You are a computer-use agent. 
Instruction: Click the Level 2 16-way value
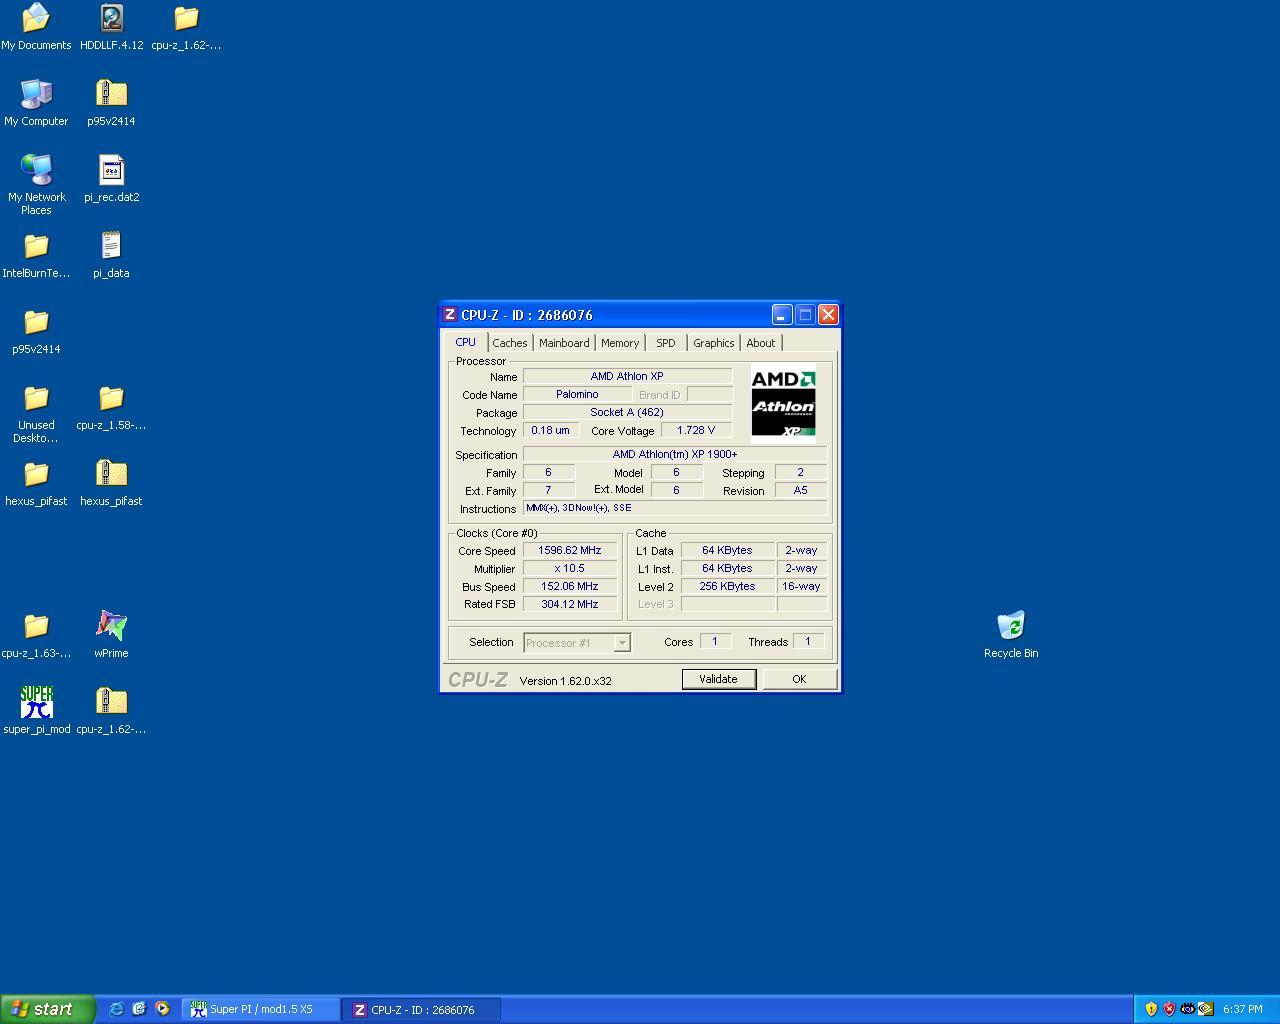pos(801,586)
